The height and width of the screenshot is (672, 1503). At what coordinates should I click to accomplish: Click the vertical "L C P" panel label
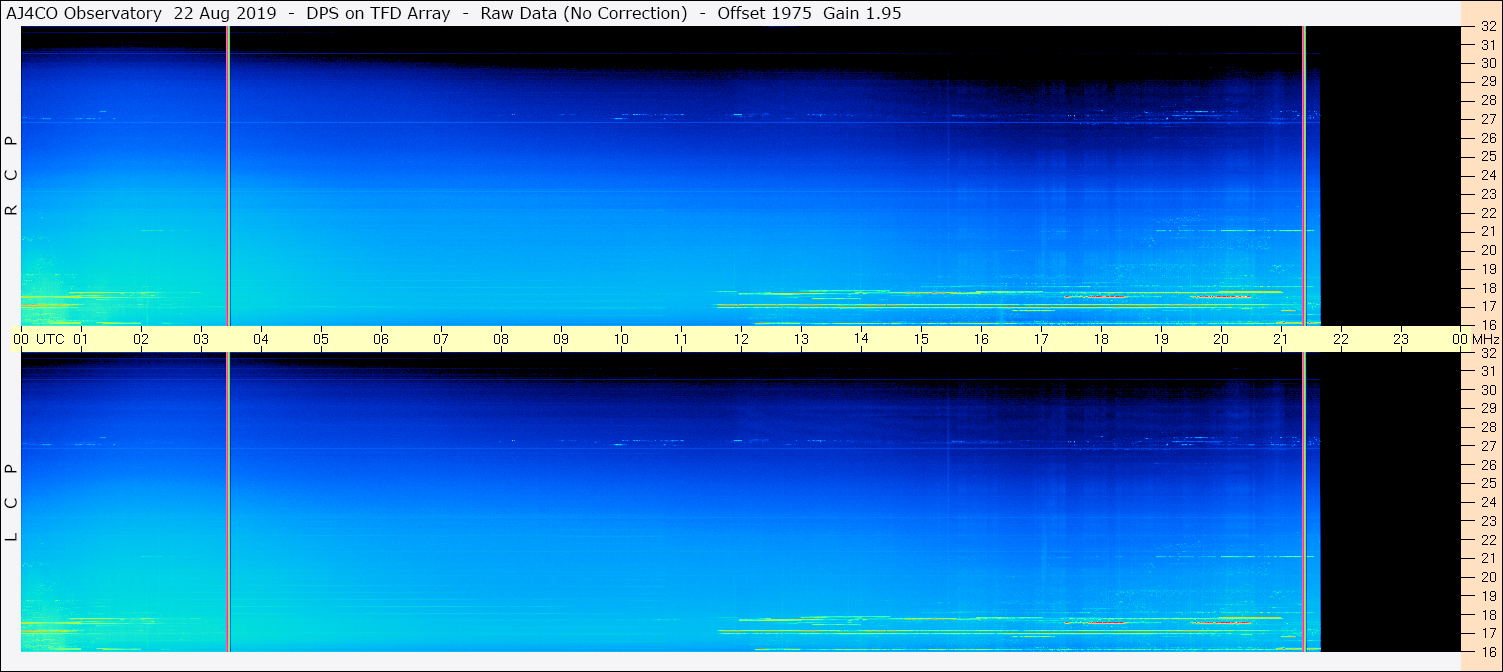pos(12,503)
